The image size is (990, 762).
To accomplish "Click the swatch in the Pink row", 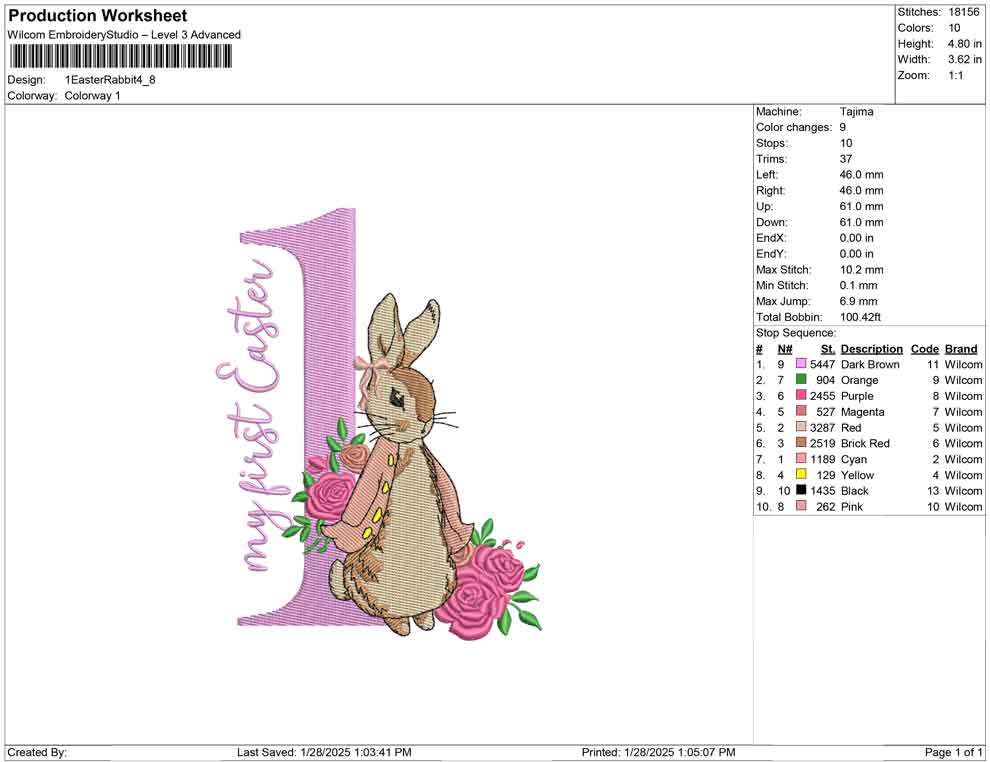I will (801, 506).
